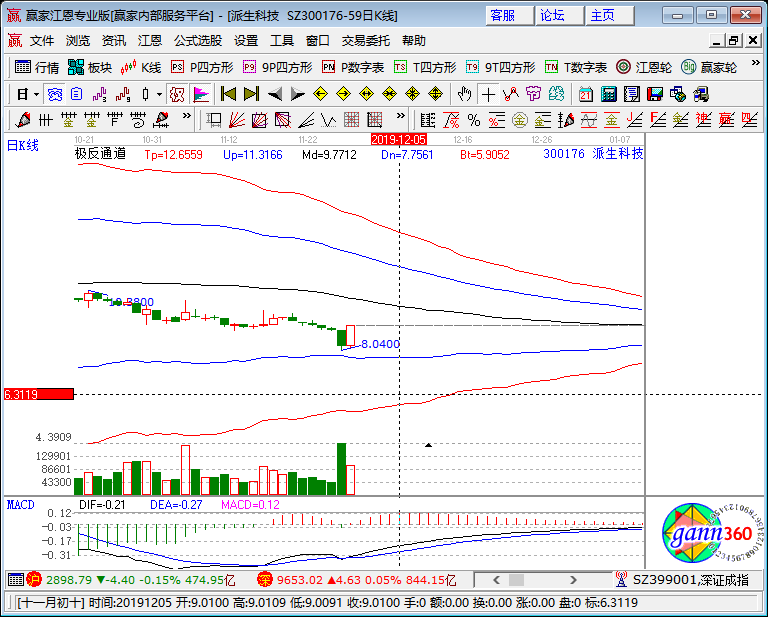Open the 9T四方形 tool
Image resolution: width=768 pixels, height=617 pixels.
(x=501, y=67)
